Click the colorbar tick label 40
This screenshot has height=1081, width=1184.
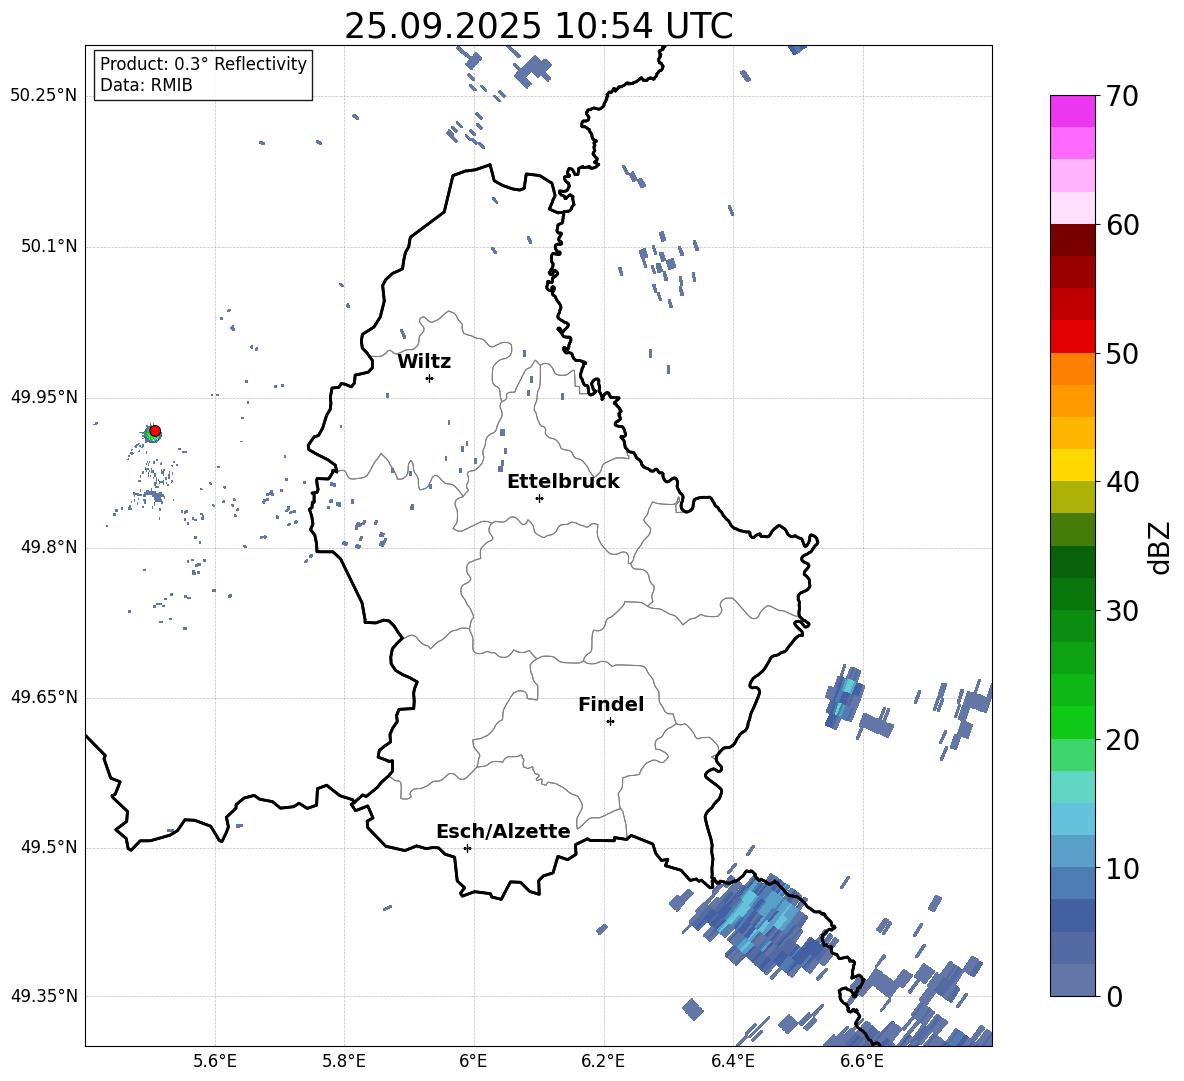1122,482
